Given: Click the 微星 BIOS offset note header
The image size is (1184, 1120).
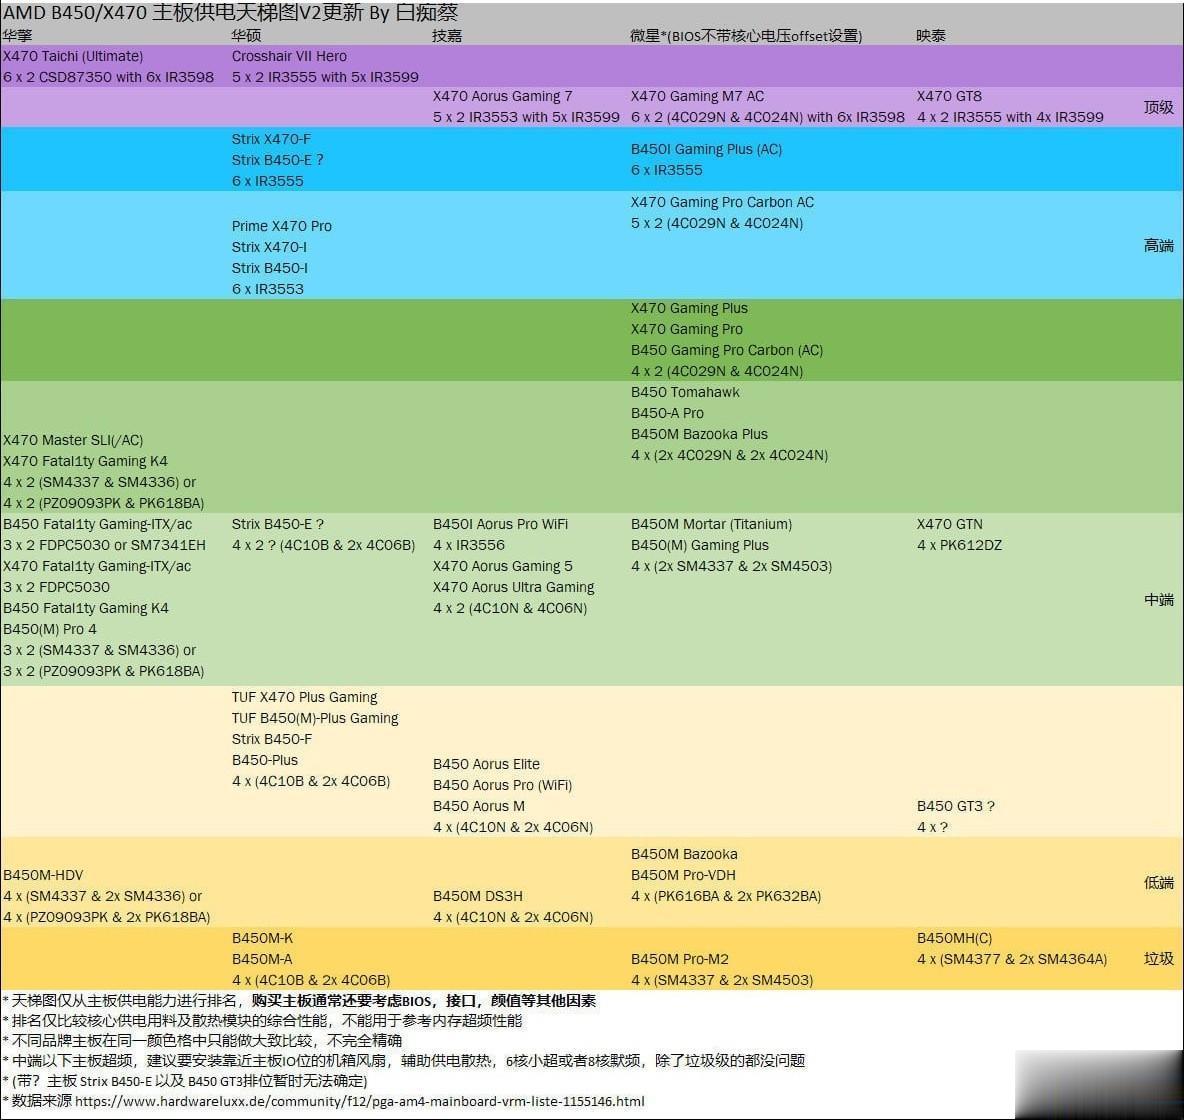Looking at the screenshot, I should click(x=746, y=35).
